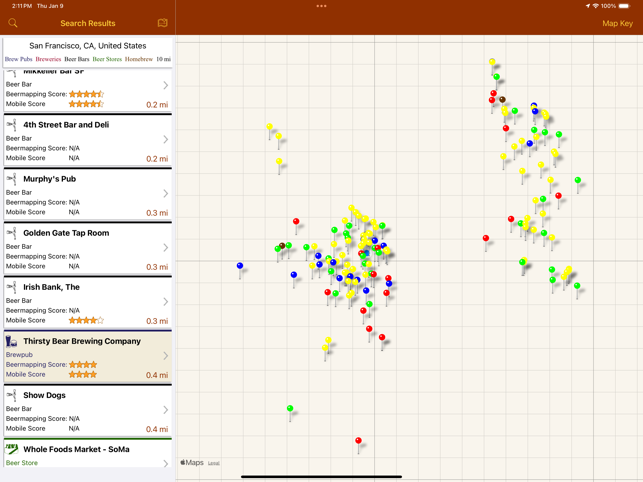
Task: Select Whole Foods Market - SoMa listing
Action: [76, 449]
